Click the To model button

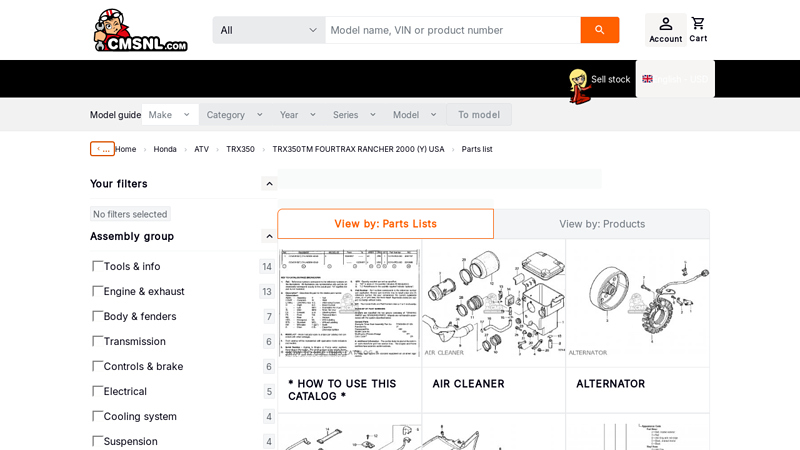(479, 115)
